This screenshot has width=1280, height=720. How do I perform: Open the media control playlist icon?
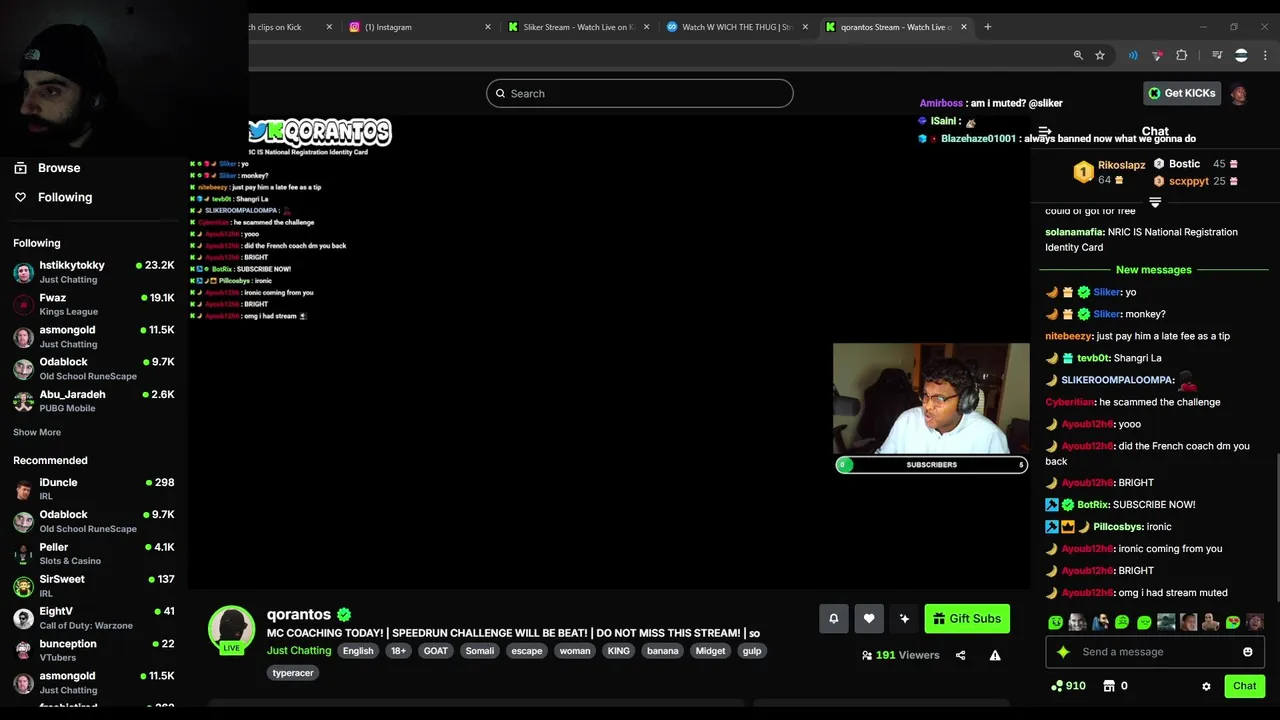(x=1217, y=55)
